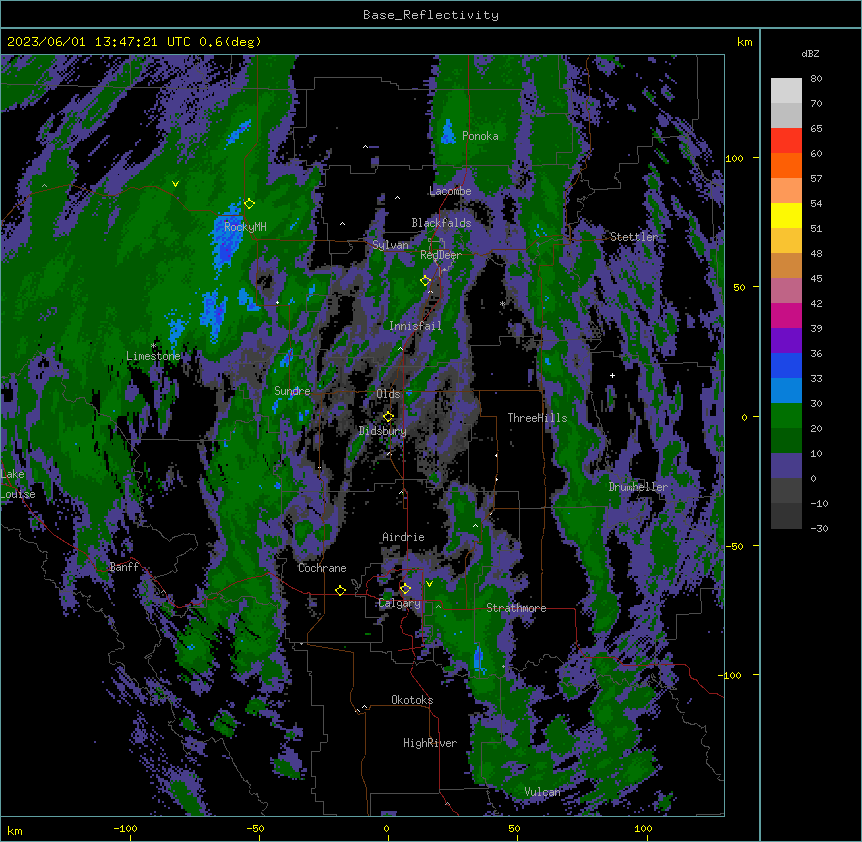Click the yellow diamond marker near RockyMH
The height and width of the screenshot is (842, 862).
(x=250, y=204)
